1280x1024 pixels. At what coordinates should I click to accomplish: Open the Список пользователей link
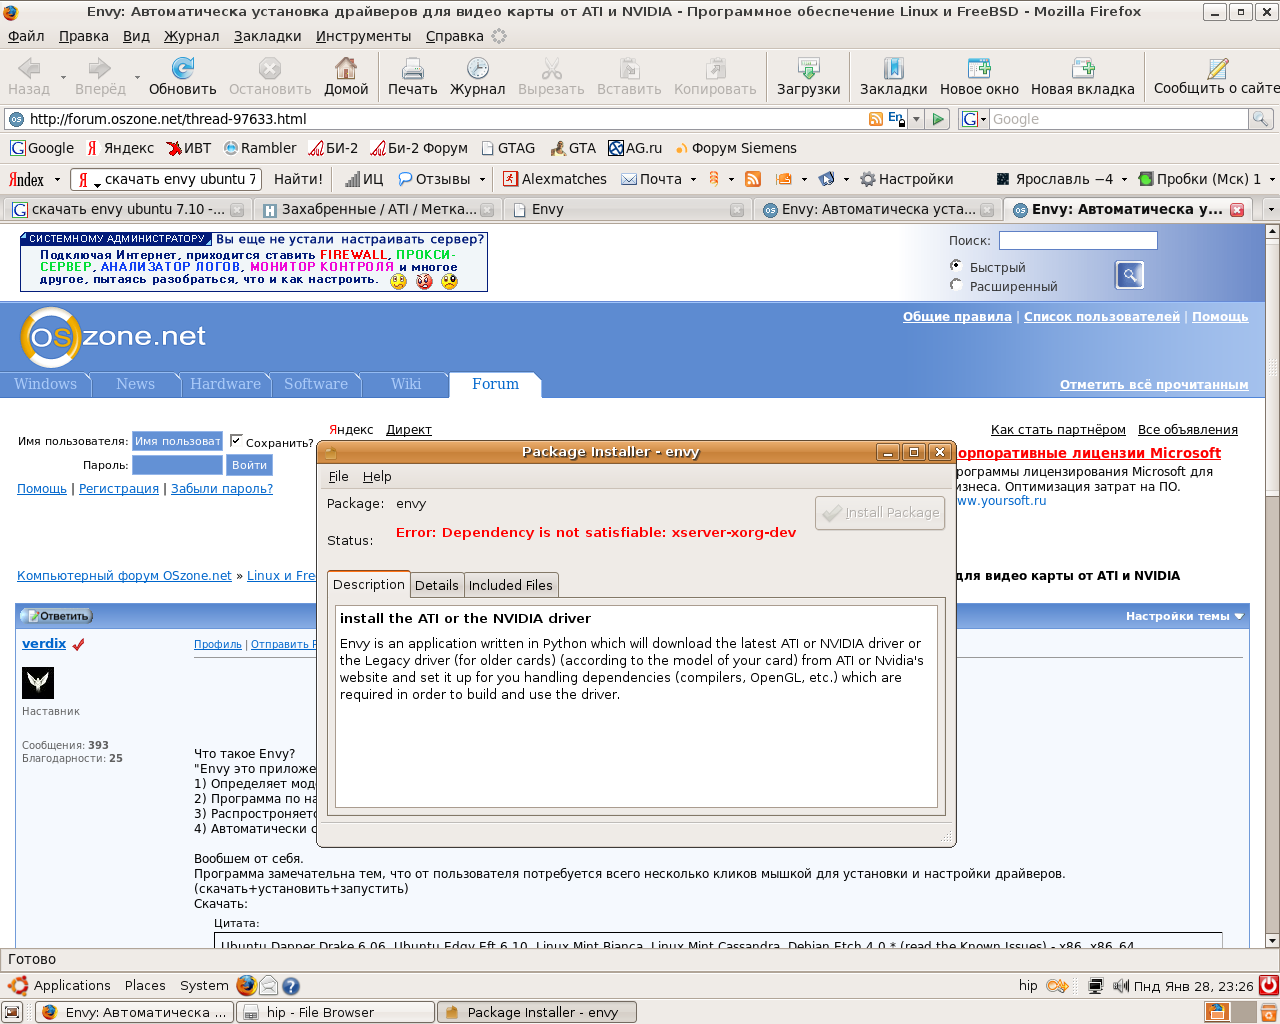[x=1102, y=317]
